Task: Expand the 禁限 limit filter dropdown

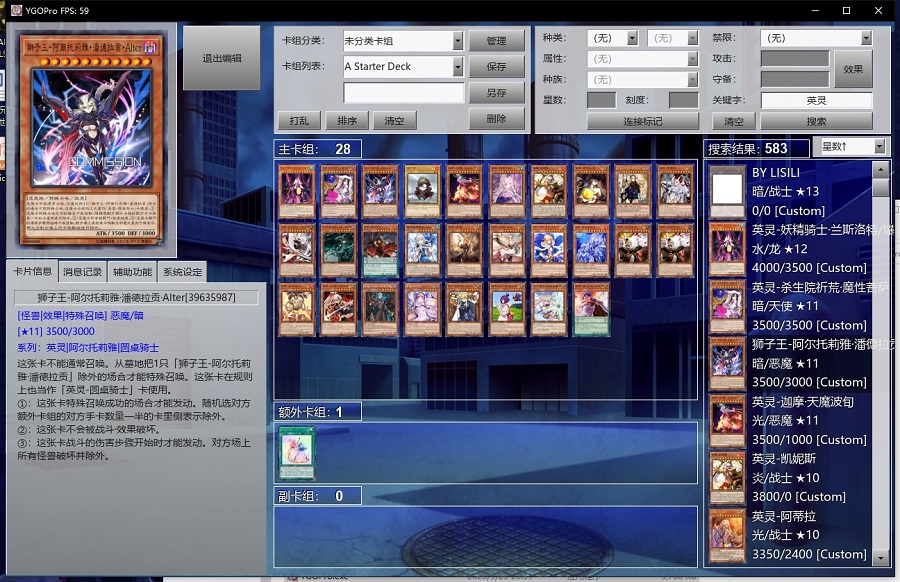Action: (866, 38)
